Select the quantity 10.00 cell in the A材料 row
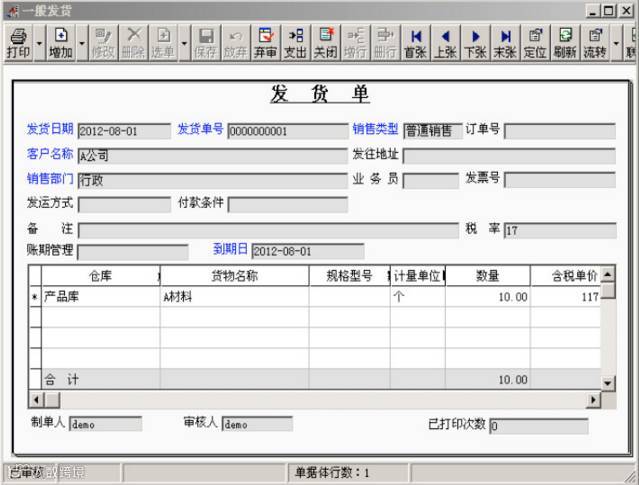 coord(488,297)
